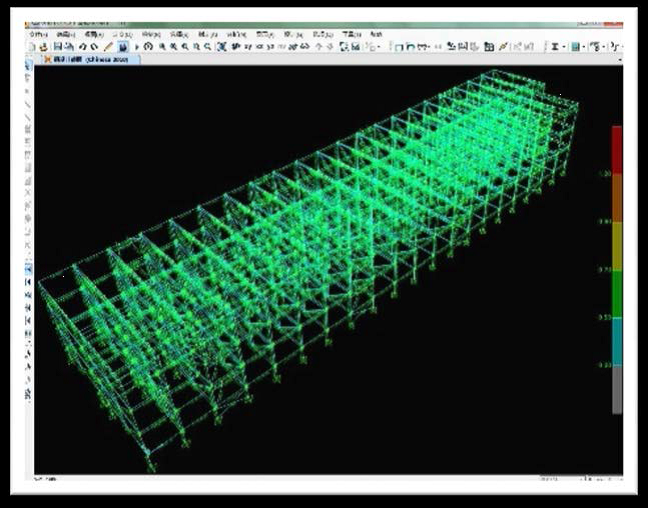Toggle the object shrink icon

344,47
